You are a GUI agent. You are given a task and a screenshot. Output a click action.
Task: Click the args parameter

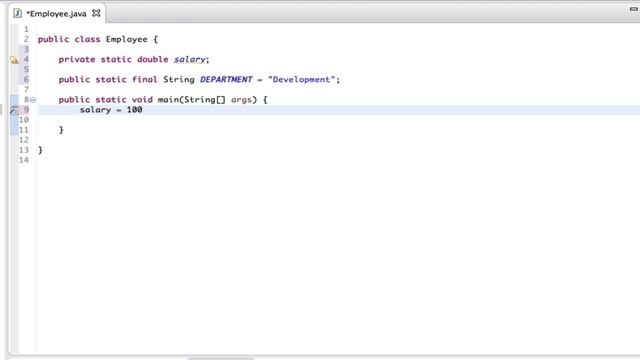click(241, 100)
